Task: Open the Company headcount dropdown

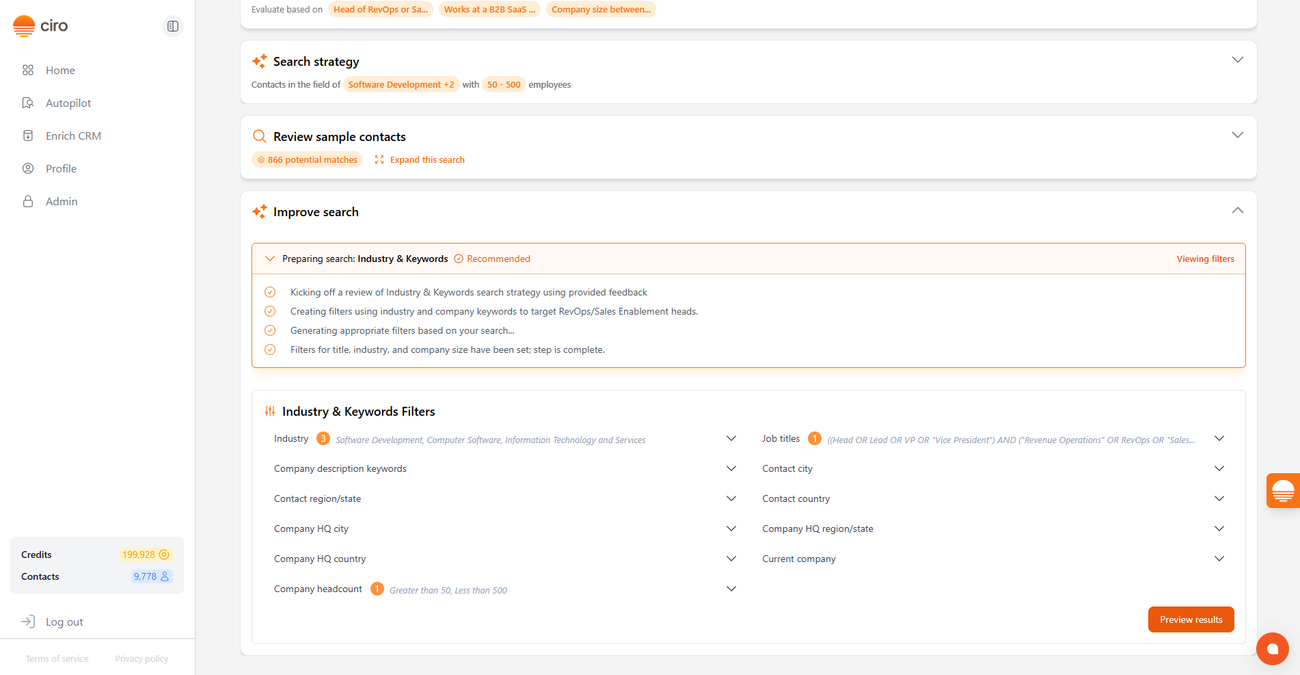Action: coord(730,589)
